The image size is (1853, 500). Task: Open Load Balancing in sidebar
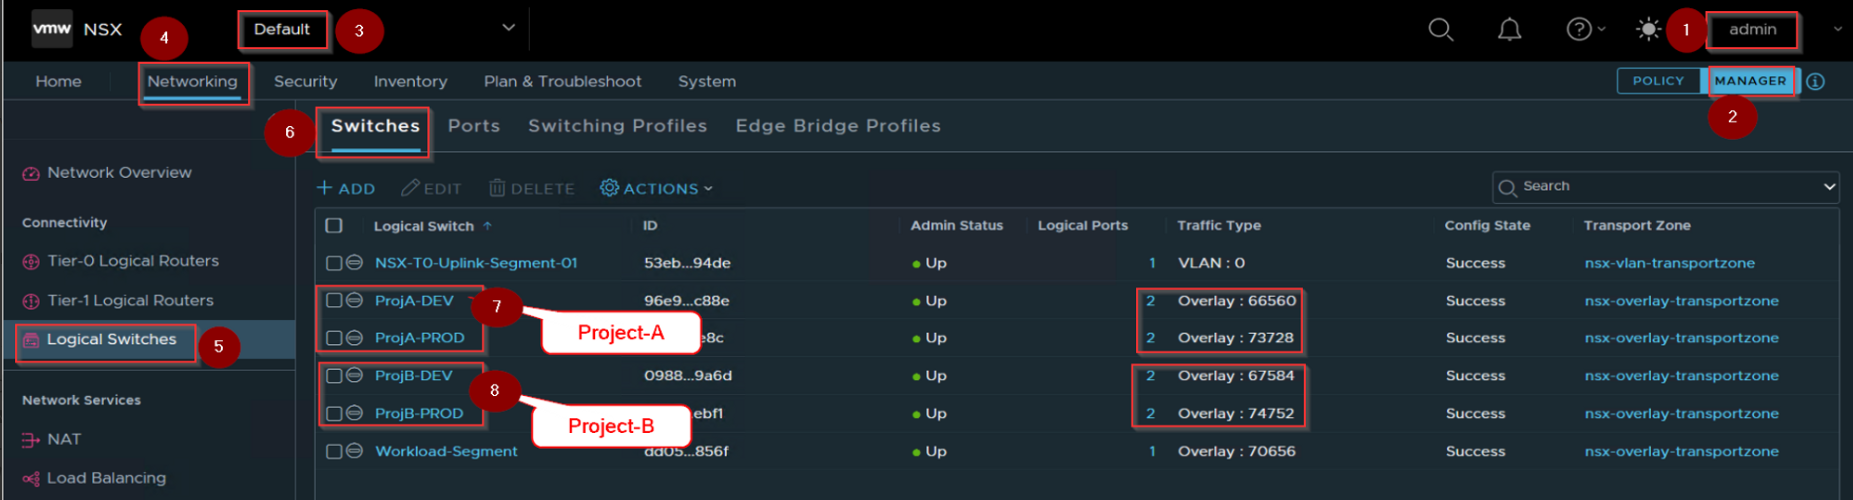click(x=106, y=478)
